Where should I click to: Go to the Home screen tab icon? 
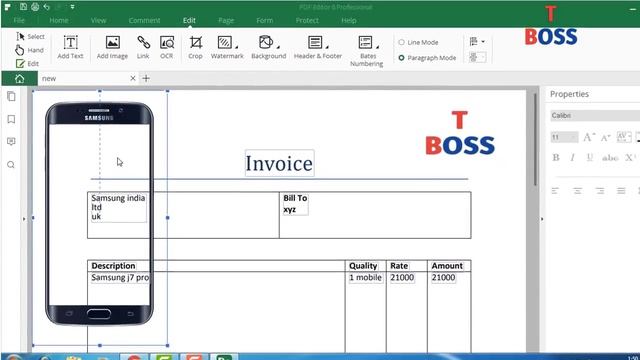pos(20,78)
